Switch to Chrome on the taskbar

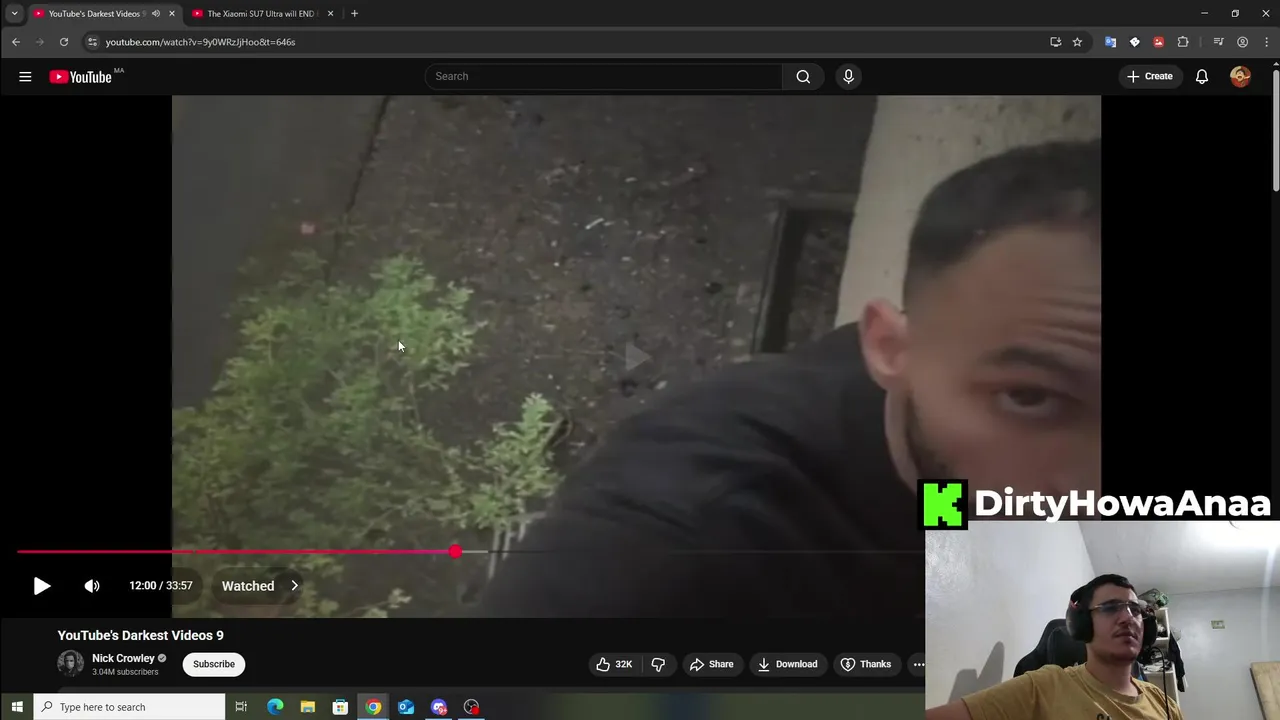click(373, 707)
